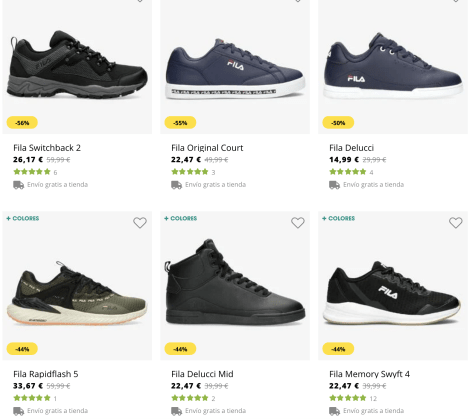Open the Fila Switchback 2 product link
Image resolution: width=475 pixels, height=419 pixels.
click(47, 148)
